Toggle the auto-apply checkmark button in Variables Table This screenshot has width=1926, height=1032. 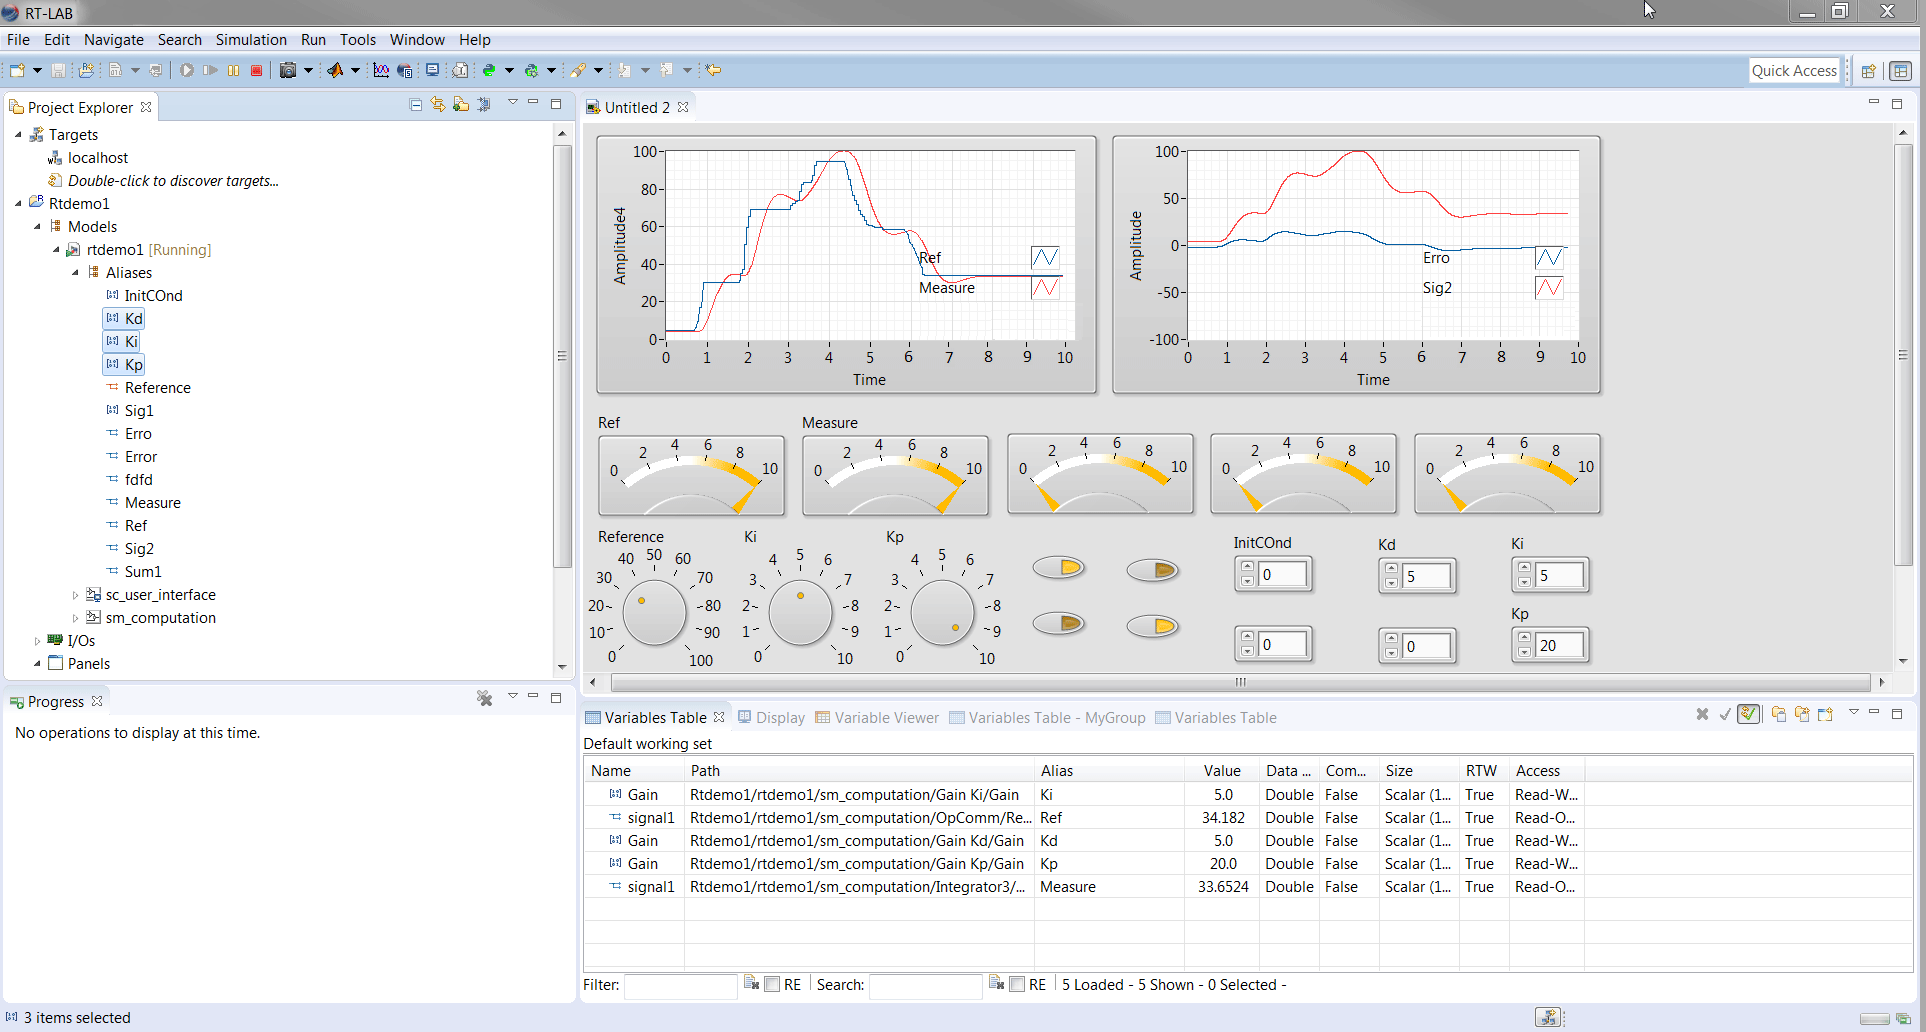[1749, 714]
